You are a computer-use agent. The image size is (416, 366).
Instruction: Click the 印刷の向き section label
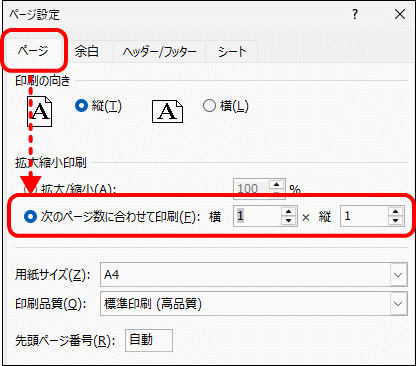coord(43,81)
